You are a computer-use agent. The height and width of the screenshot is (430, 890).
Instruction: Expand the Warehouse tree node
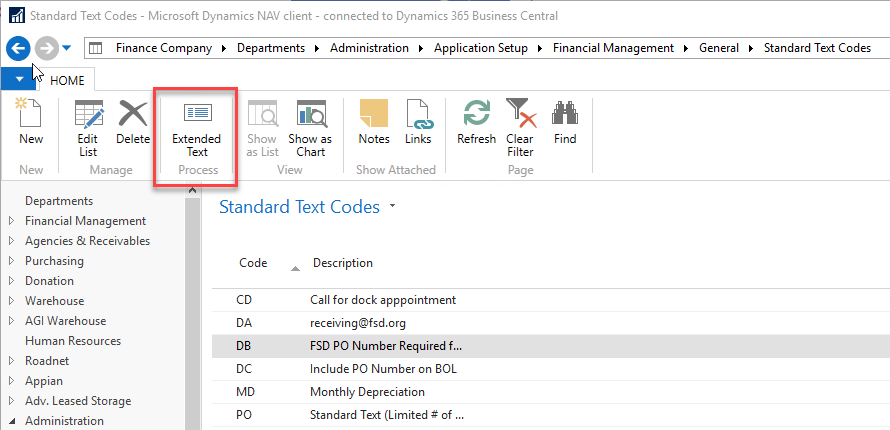point(12,301)
